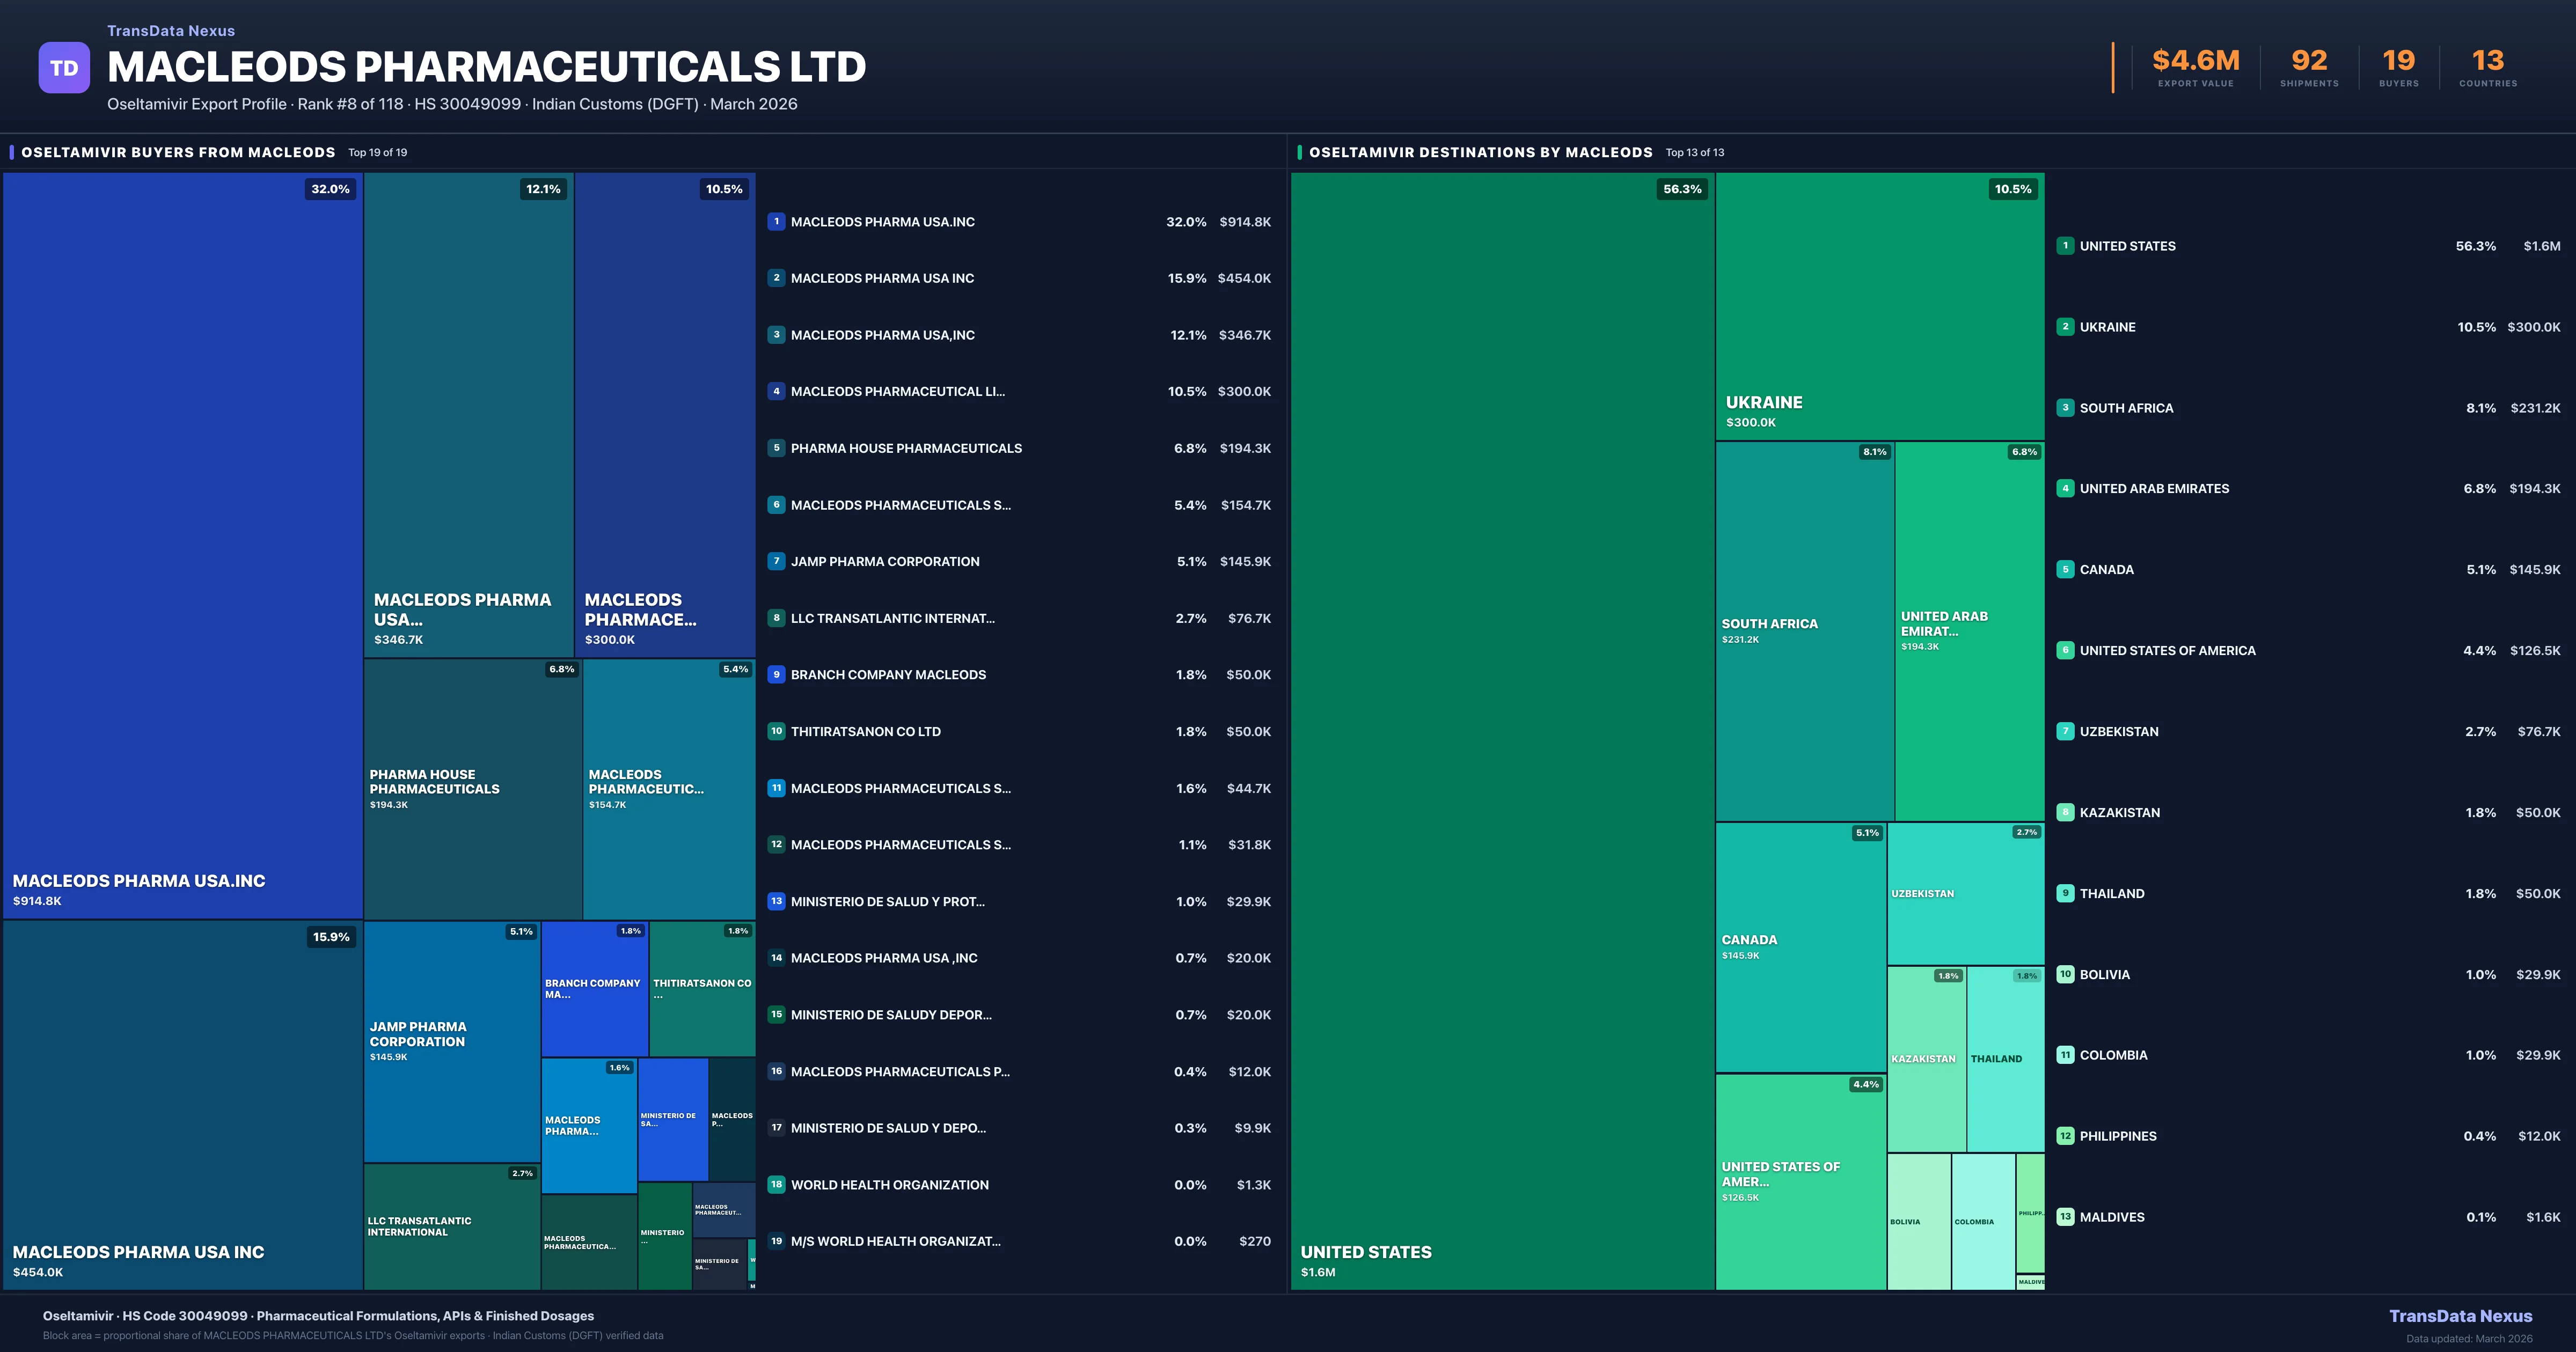Screen dimensions: 2576x1352
Task: Click the SOUTH AFRICA treemap tile
Action: click(x=1804, y=631)
